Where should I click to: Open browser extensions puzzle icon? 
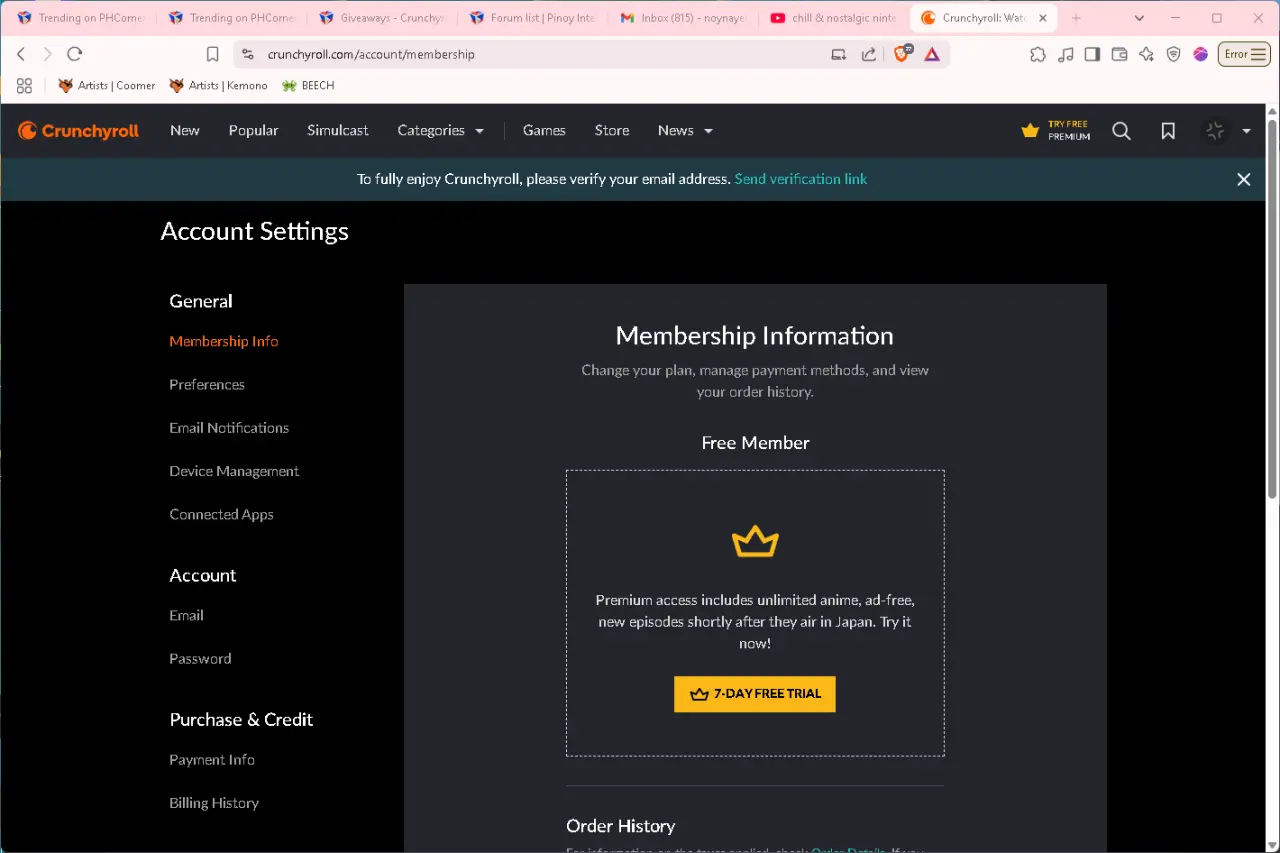(1038, 54)
